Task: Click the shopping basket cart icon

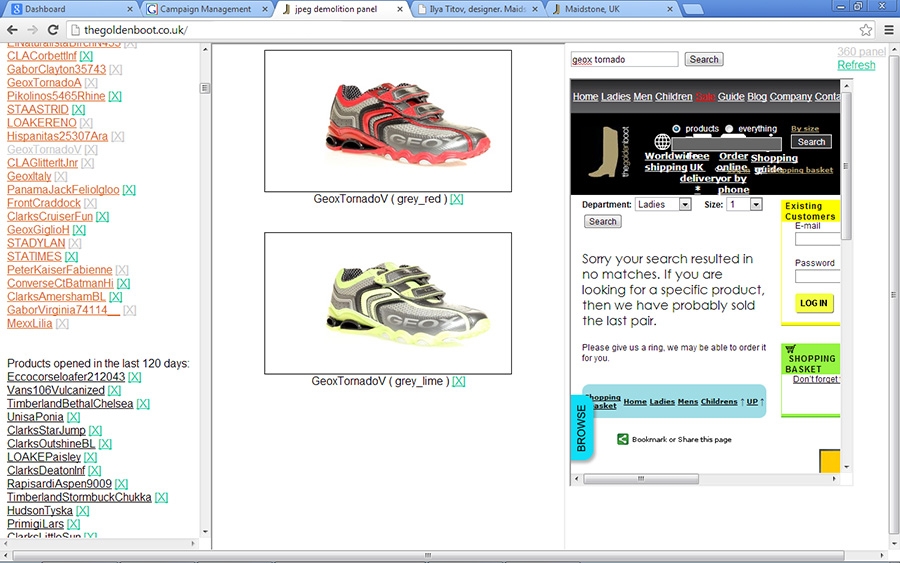Action: [790, 348]
